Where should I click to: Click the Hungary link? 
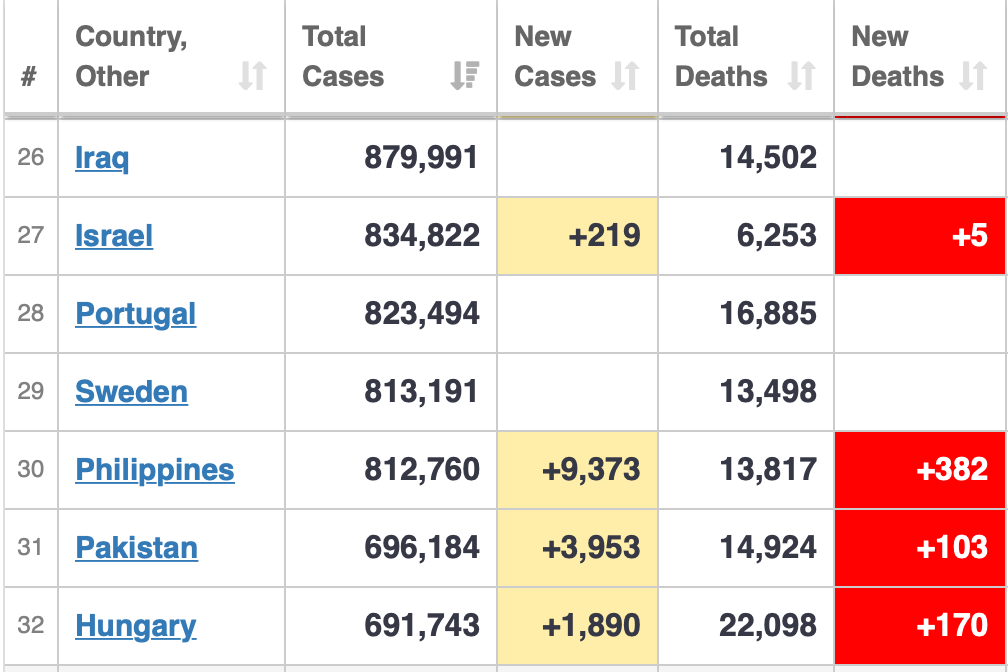tap(136, 626)
